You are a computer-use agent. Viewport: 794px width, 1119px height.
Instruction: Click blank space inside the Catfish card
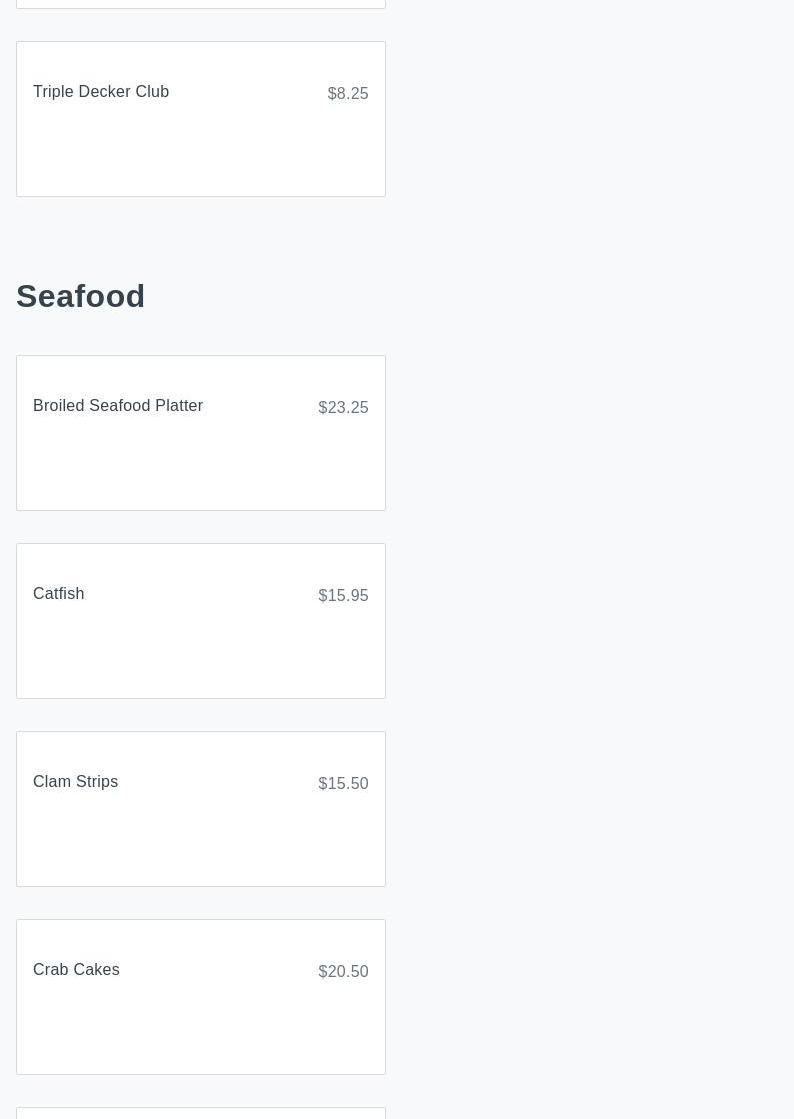pyautogui.click(x=200, y=650)
